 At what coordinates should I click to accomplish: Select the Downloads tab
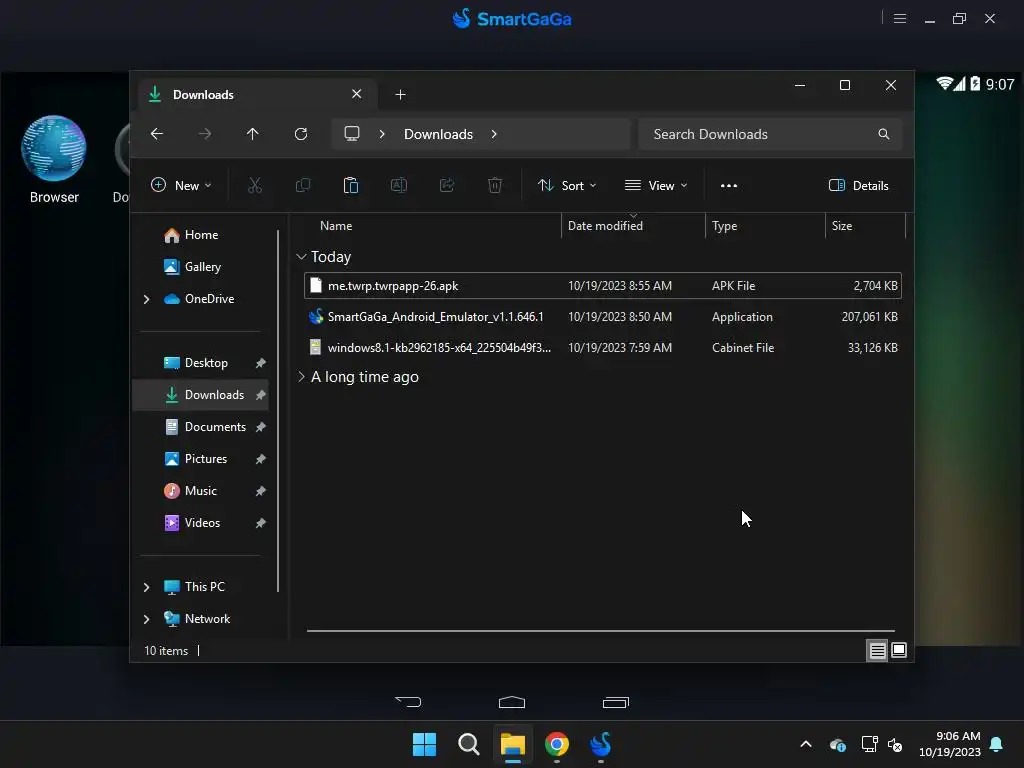click(255, 95)
